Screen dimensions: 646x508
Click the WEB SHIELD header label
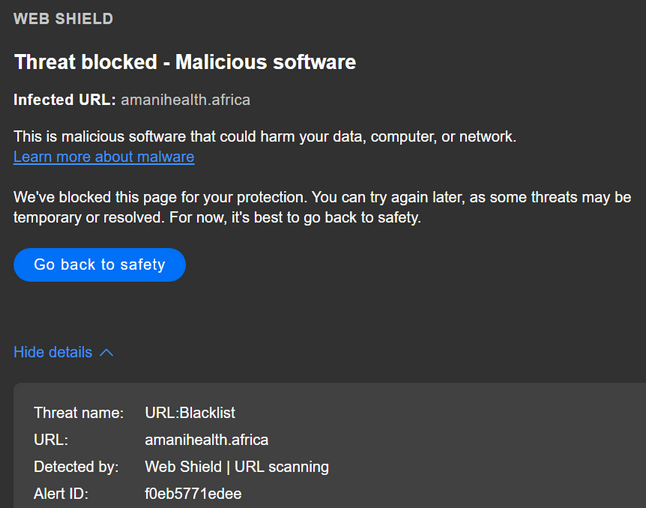coord(63,19)
